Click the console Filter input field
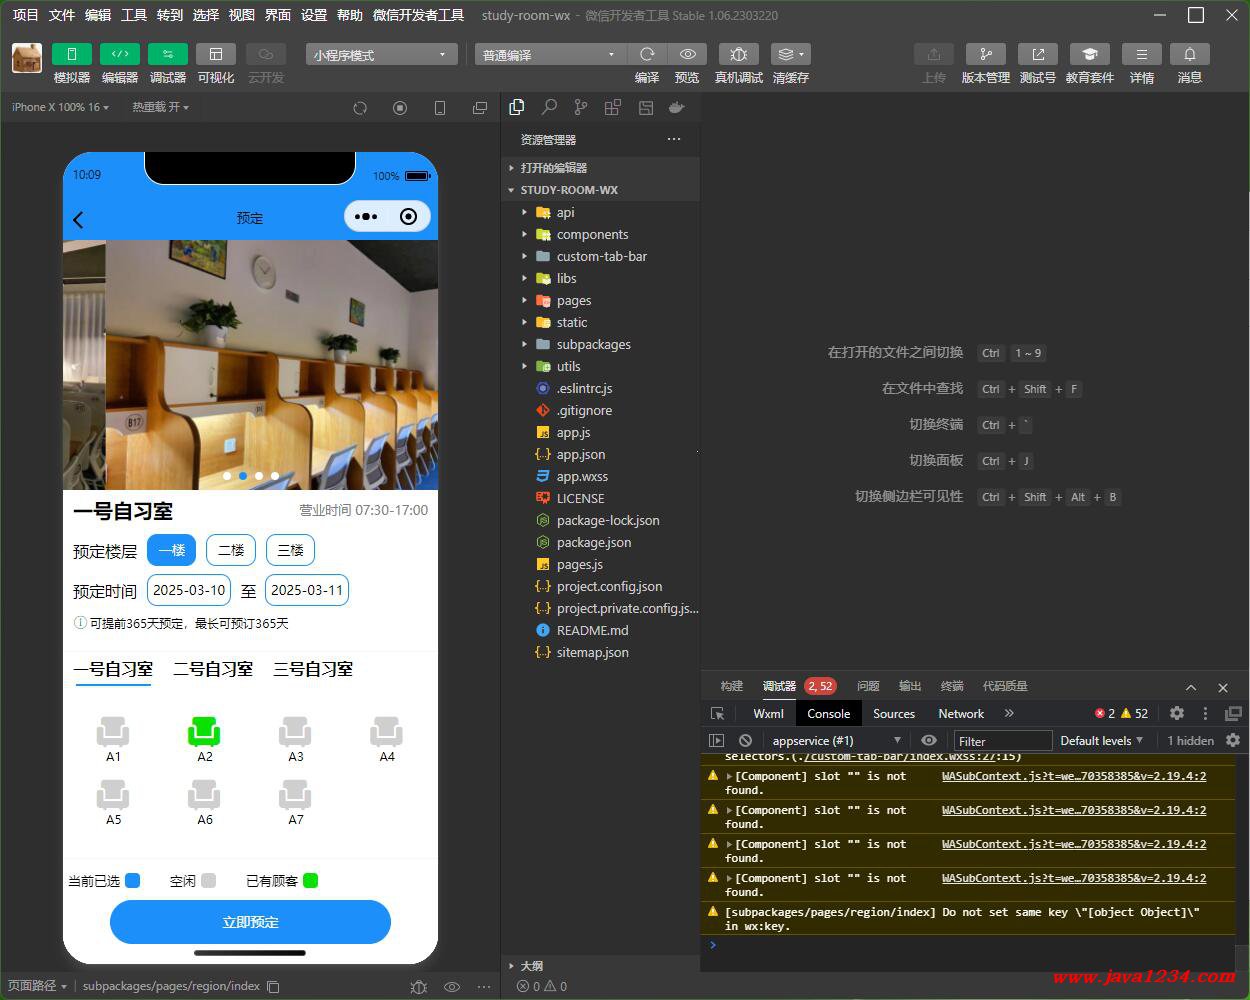The image size is (1250, 1000). [1002, 741]
